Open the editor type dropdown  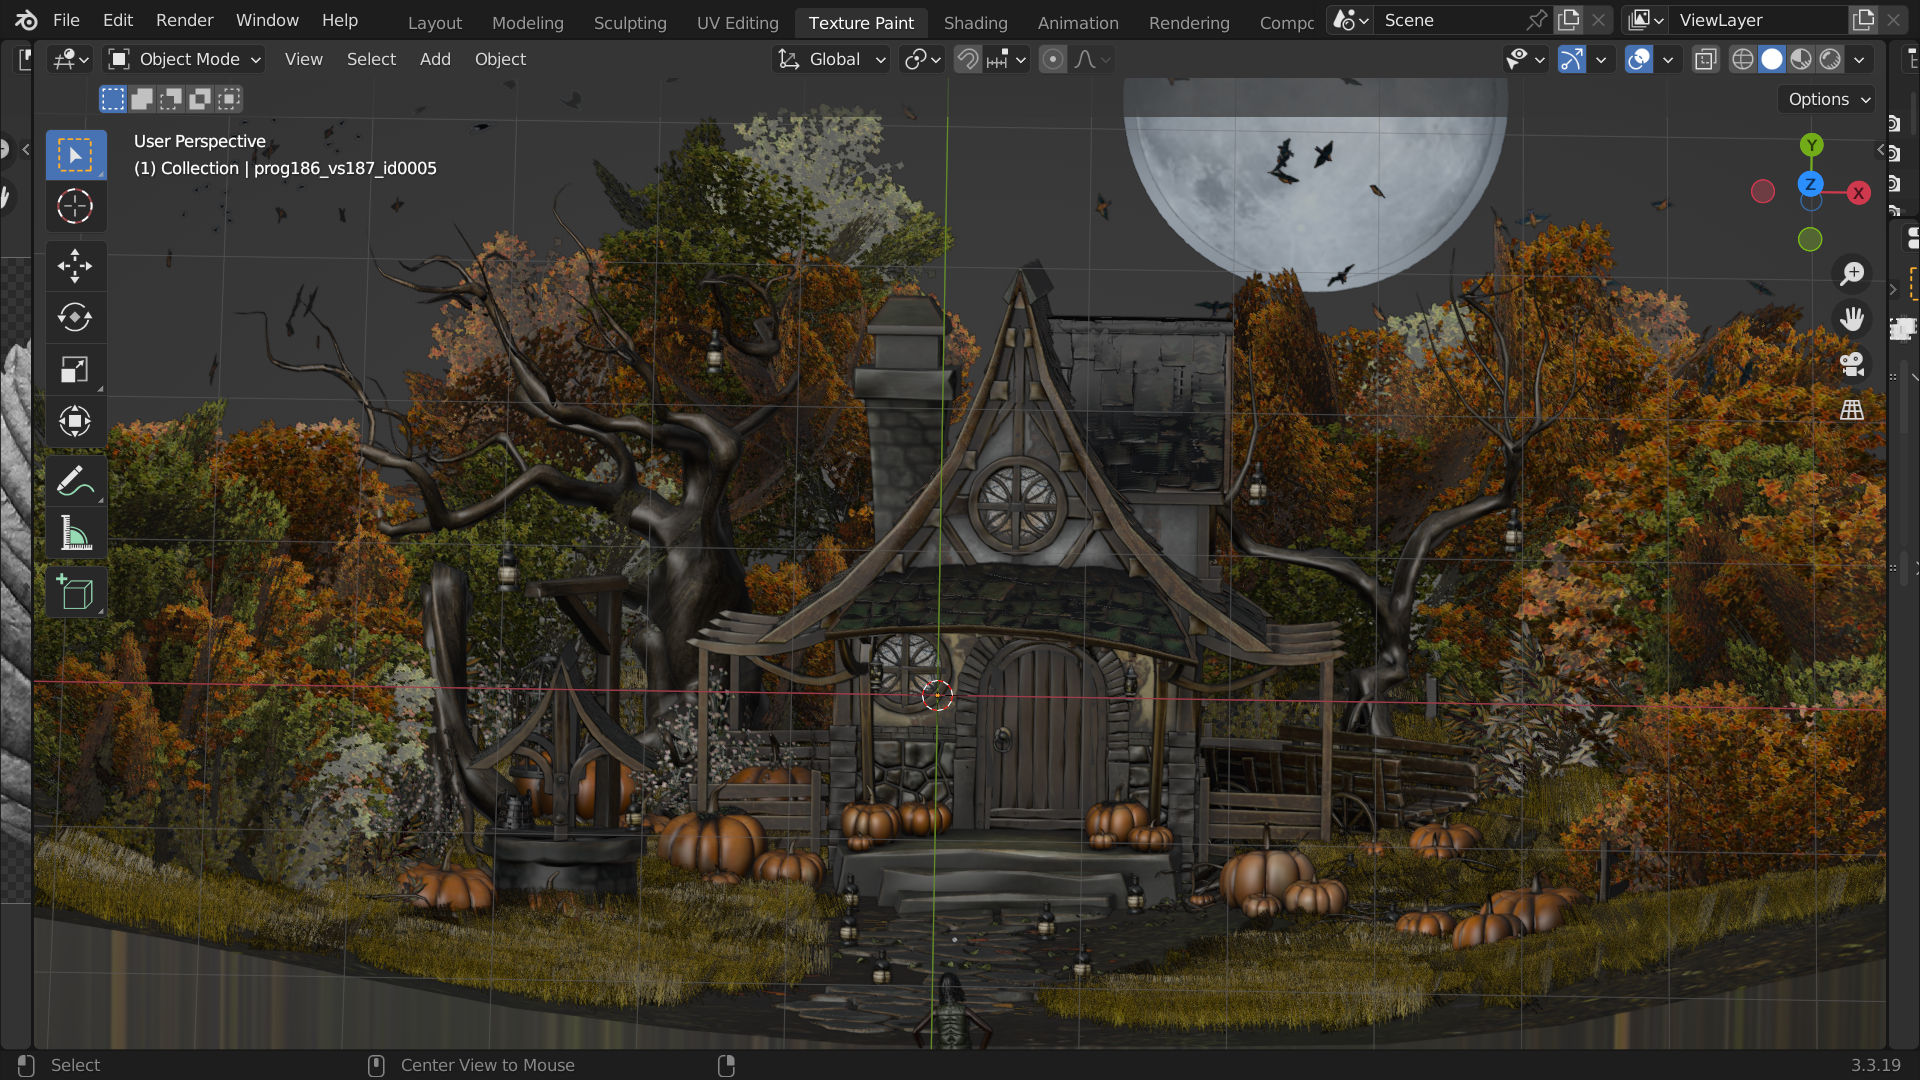(71, 60)
